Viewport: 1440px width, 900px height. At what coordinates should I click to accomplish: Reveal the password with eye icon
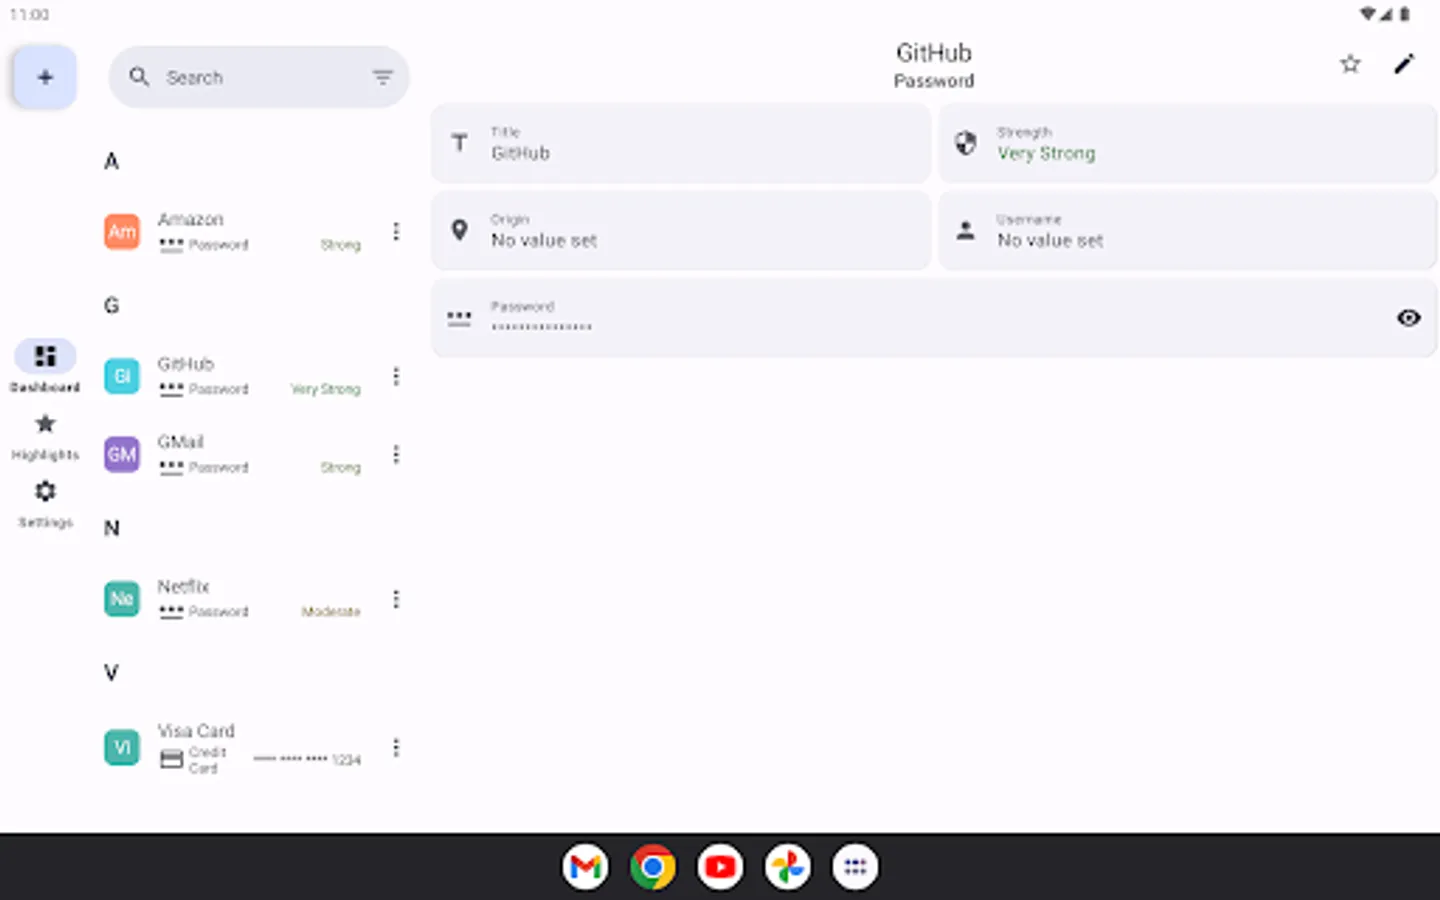point(1408,318)
